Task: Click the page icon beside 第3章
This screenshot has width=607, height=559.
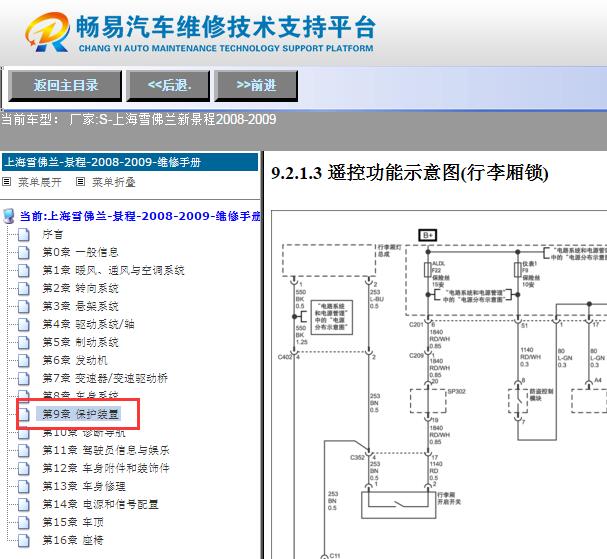Action: (24, 306)
